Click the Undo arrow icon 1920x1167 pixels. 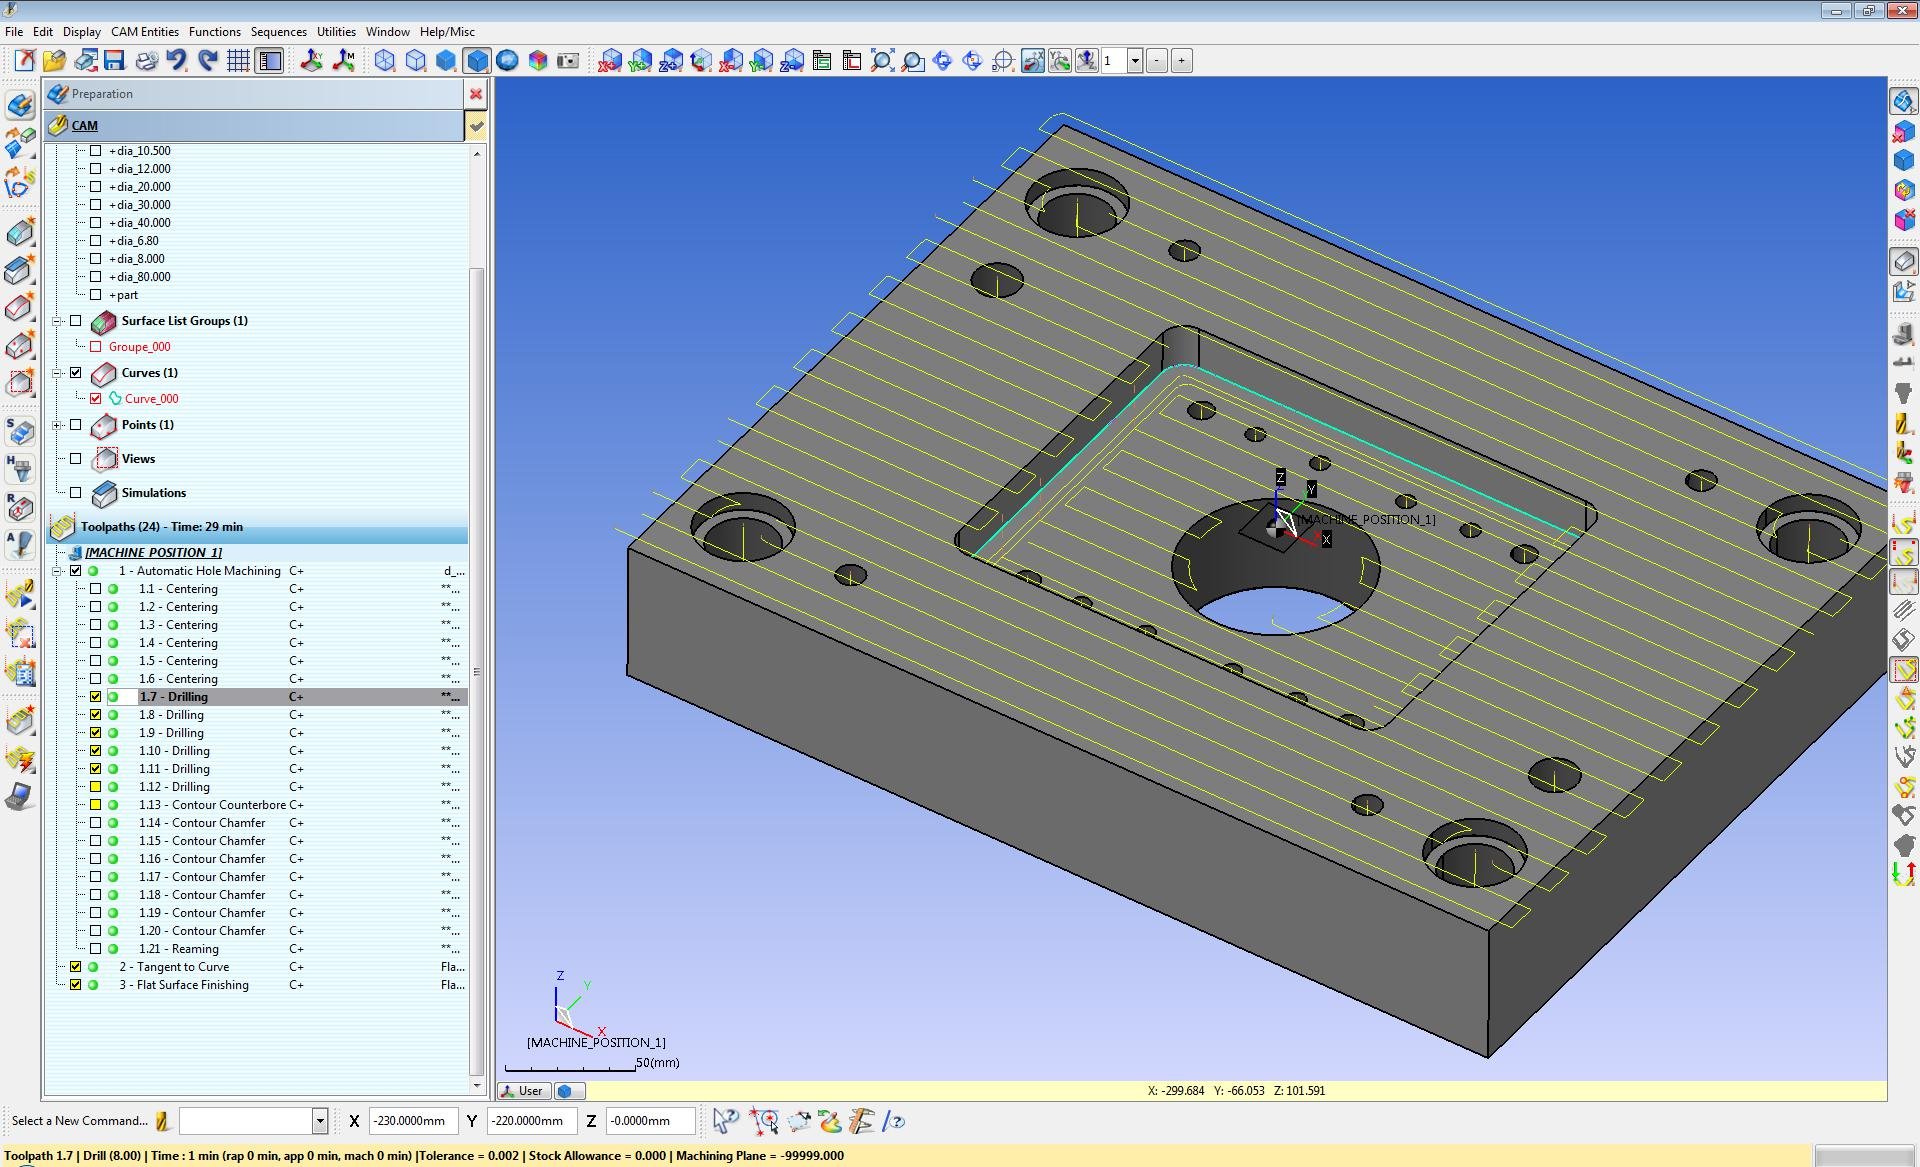click(x=177, y=61)
